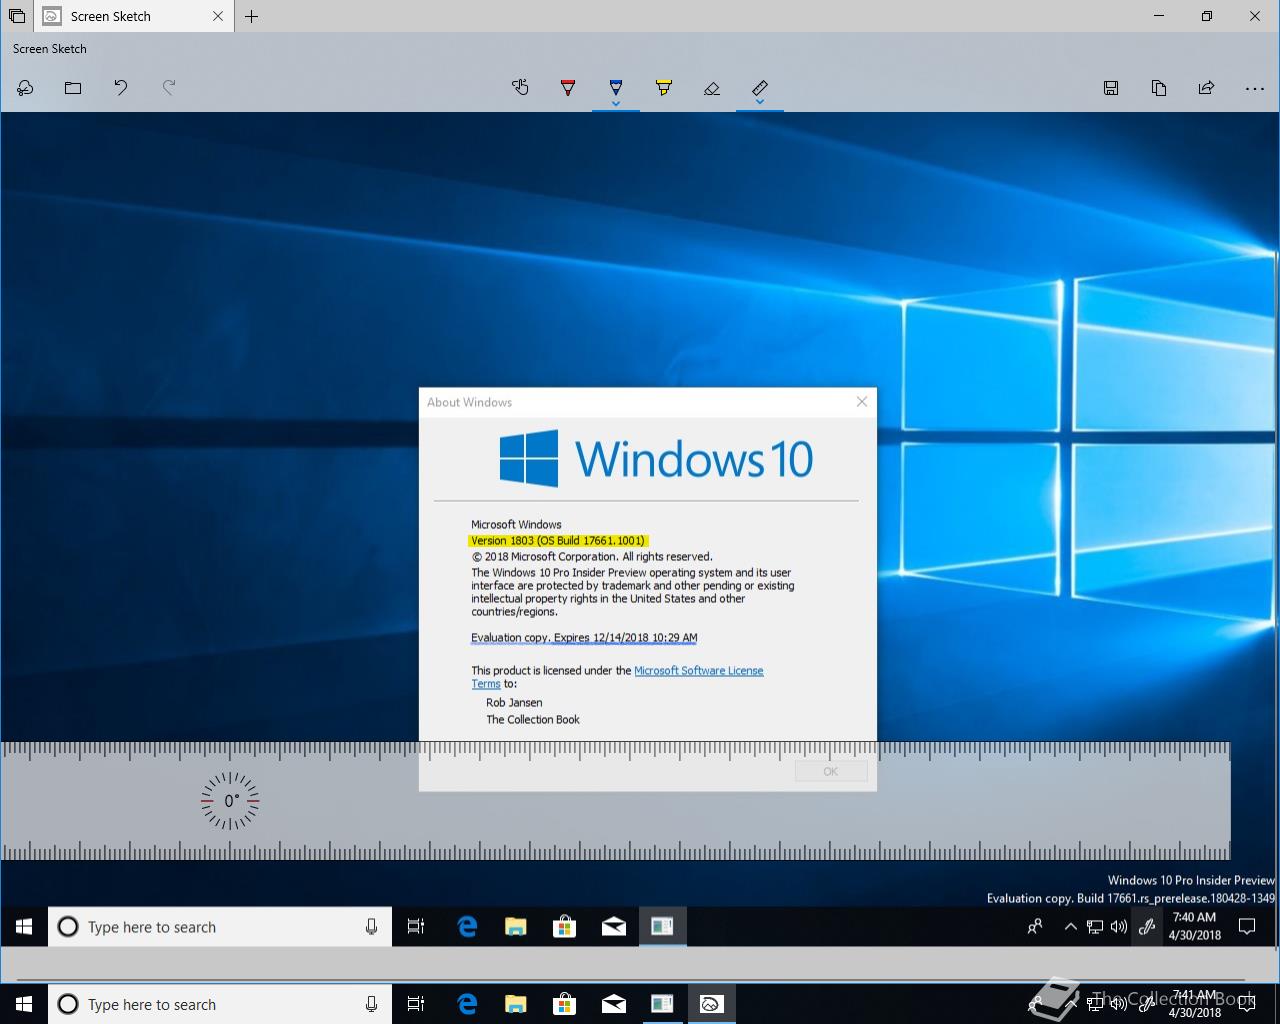Select the yellow highlighter tool
This screenshot has height=1024, width=1280.
click(664, 88)
